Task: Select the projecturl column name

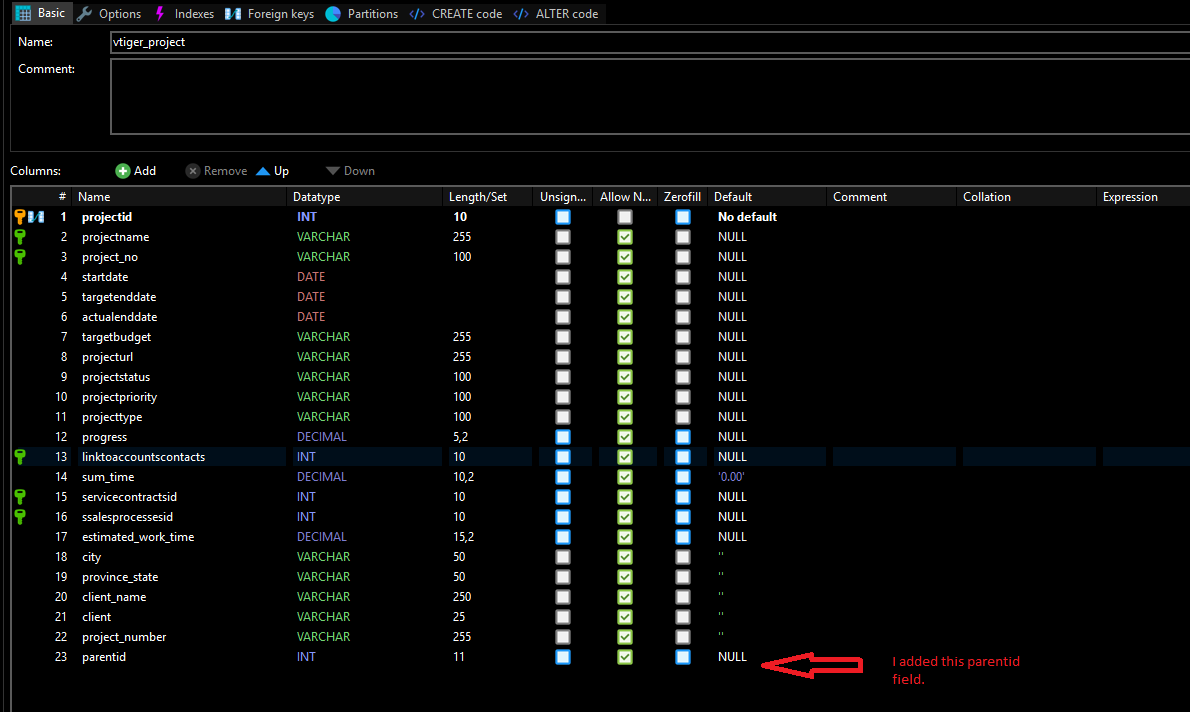Action: (x=107, y=357)
